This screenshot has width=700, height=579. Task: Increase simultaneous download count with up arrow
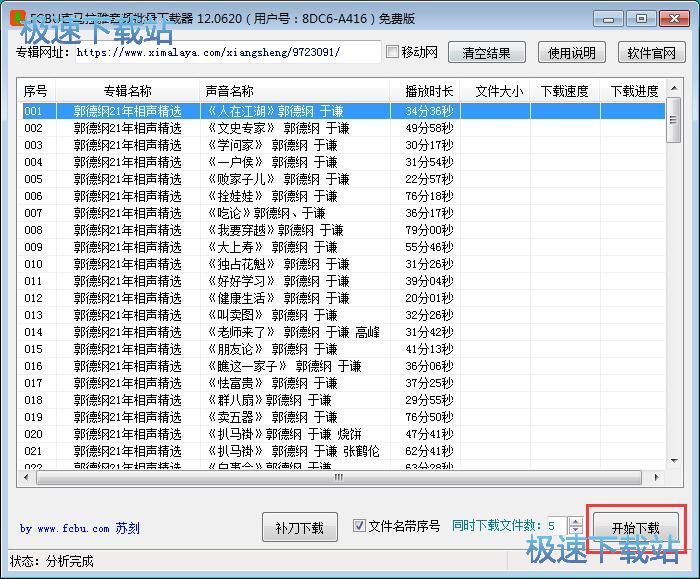pyautogui.click(x=575, y=521)
